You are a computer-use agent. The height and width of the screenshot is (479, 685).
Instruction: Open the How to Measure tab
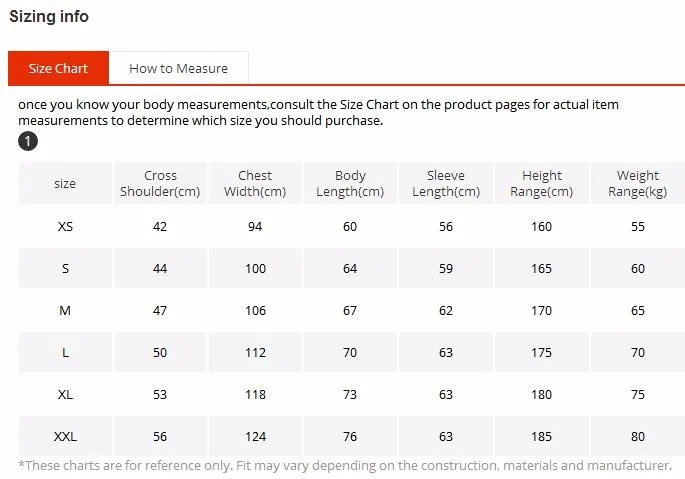178,68
